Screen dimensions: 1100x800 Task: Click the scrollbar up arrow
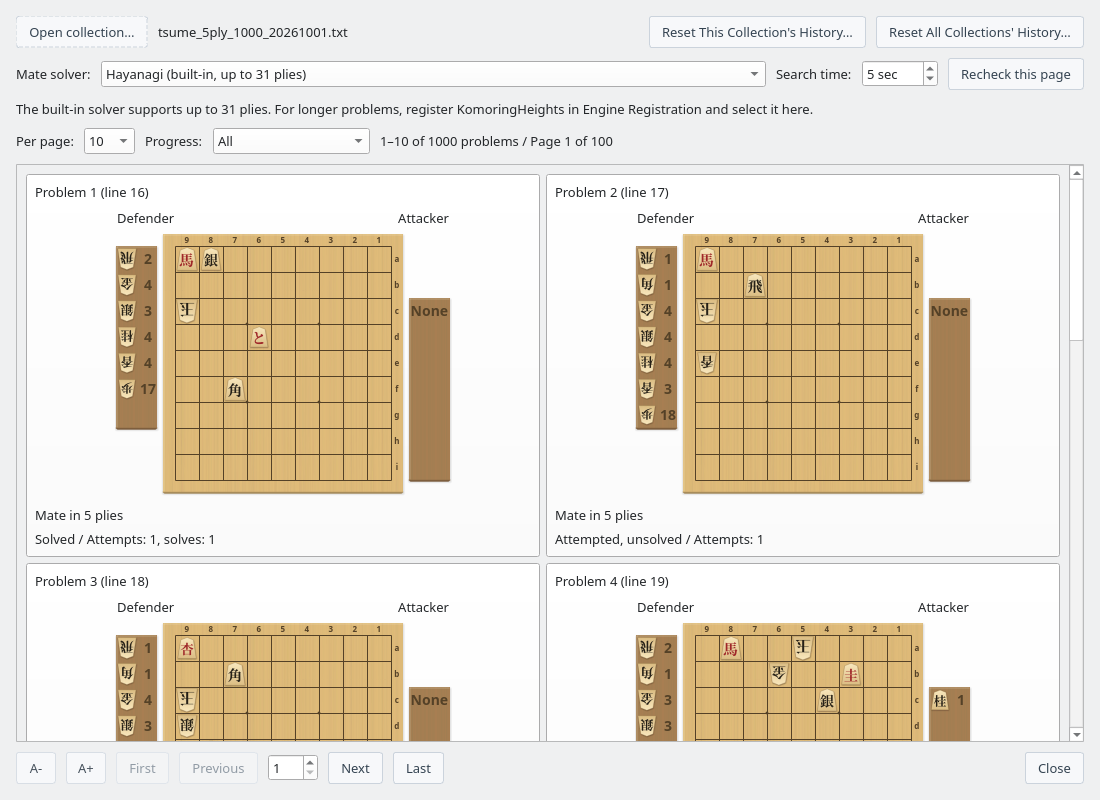pyautogui.click(x=1076, y=172)
